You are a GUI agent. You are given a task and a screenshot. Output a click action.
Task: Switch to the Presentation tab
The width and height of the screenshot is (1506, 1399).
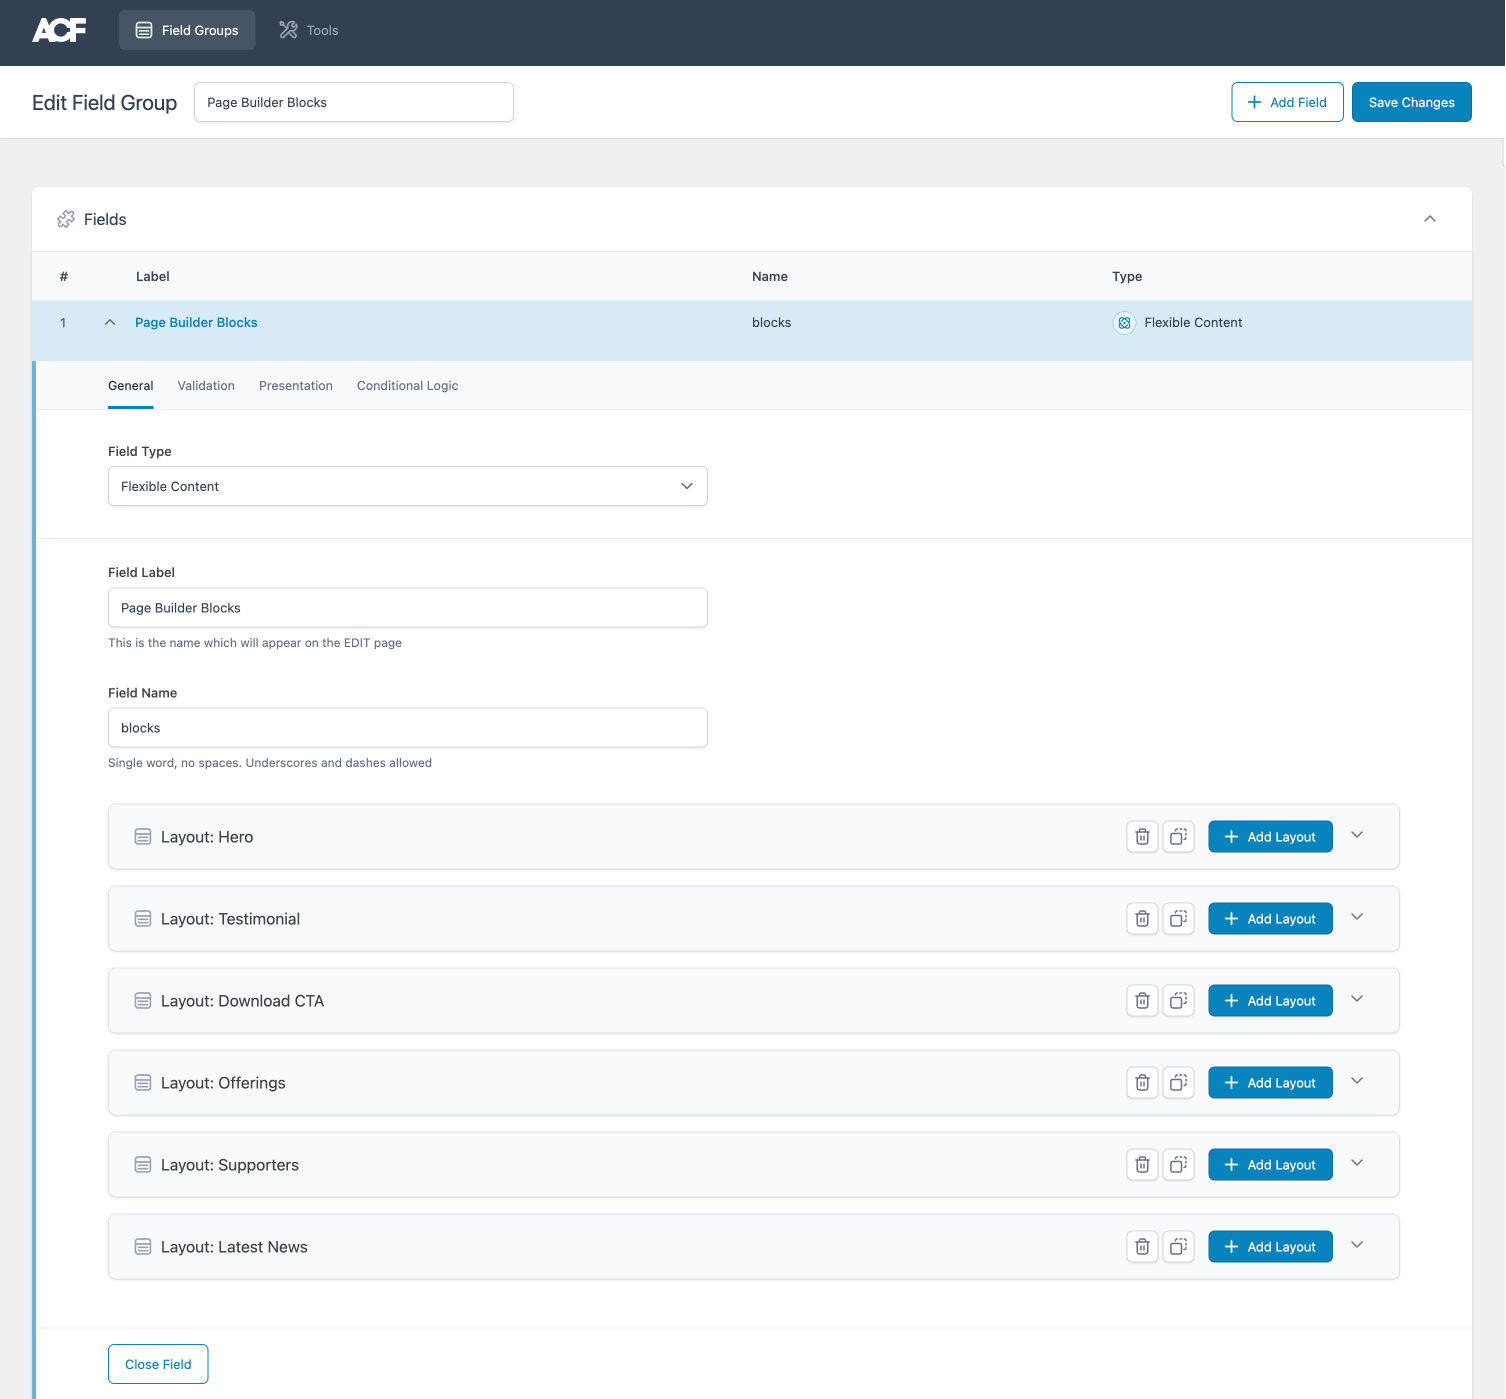click(x=296, y=386)
